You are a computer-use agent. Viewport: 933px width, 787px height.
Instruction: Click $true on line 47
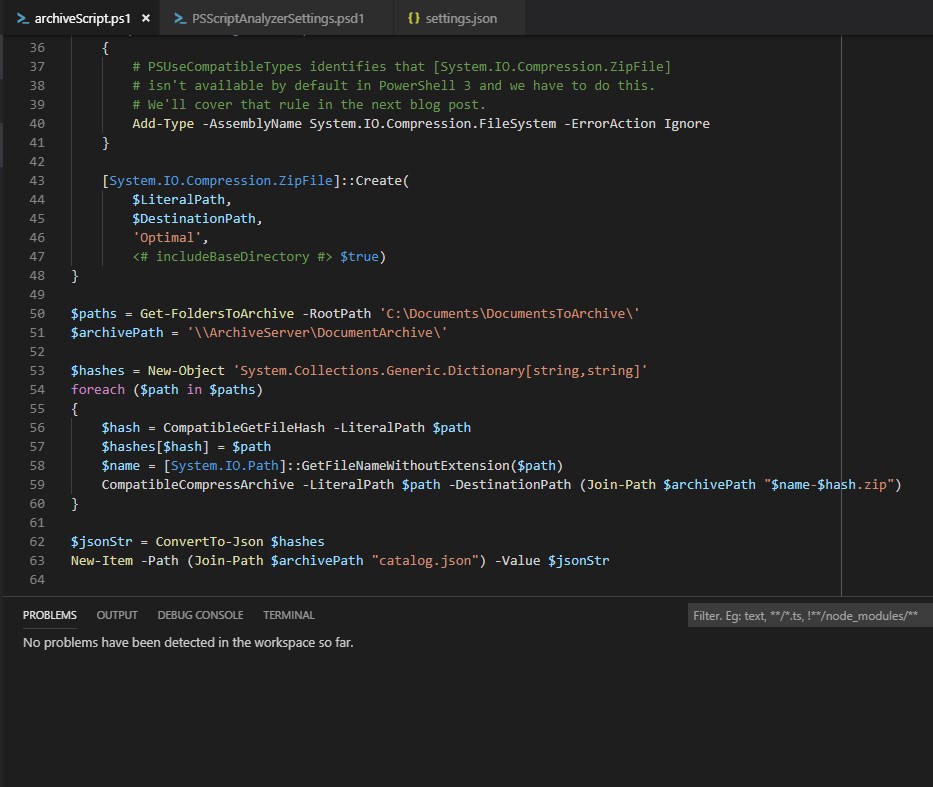pos(359,257)
